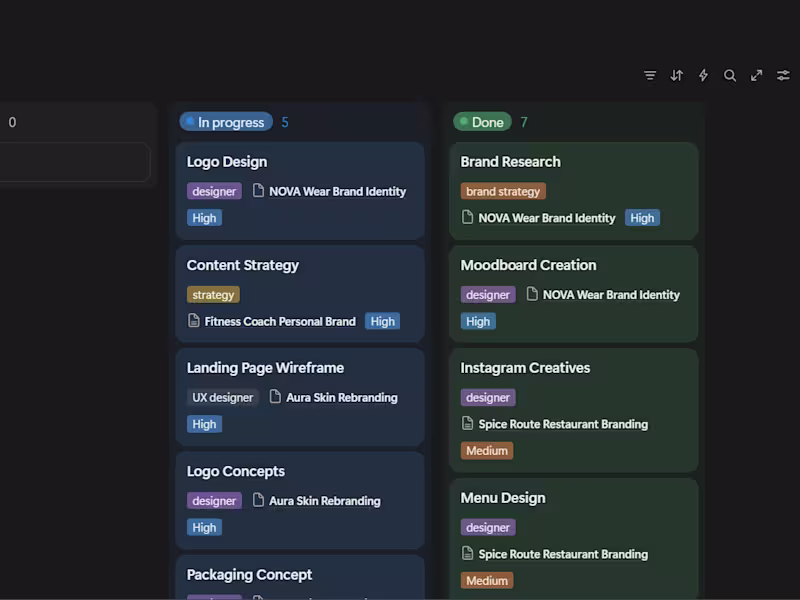Click page icon beside NOVA Wear on Logo Design
Viewport: 800px width, 600px height.
tap(258, 191)
